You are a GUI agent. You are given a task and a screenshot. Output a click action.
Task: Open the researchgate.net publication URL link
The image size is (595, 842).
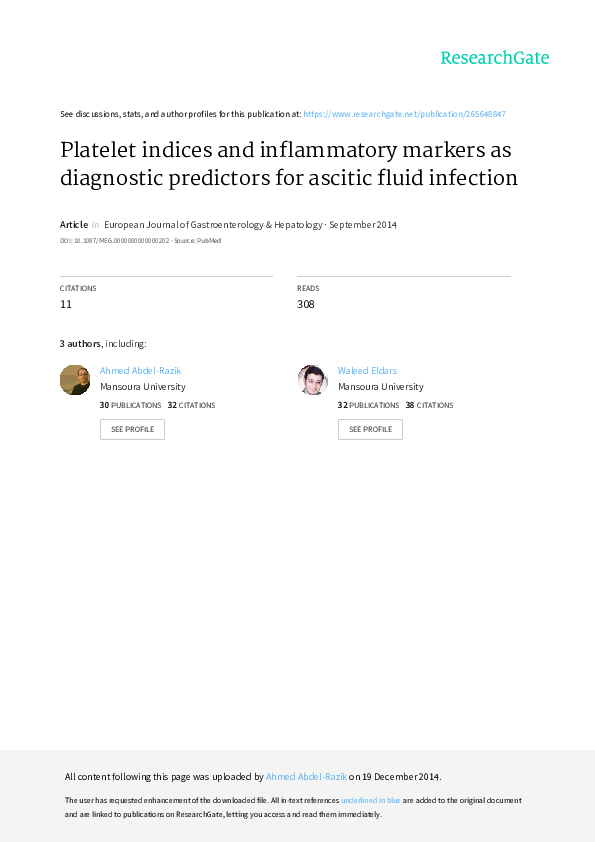[404, 114]
